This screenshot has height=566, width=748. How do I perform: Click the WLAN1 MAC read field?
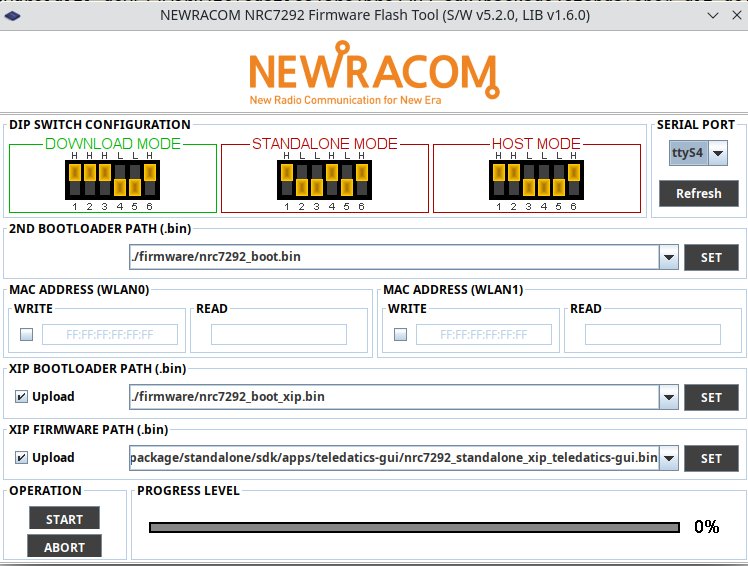[653, 334]
